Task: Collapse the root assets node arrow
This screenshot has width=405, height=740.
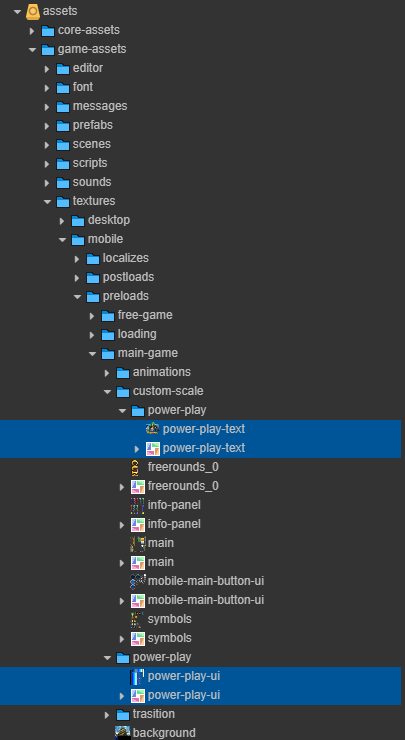Action: click(x=18, y=11)
